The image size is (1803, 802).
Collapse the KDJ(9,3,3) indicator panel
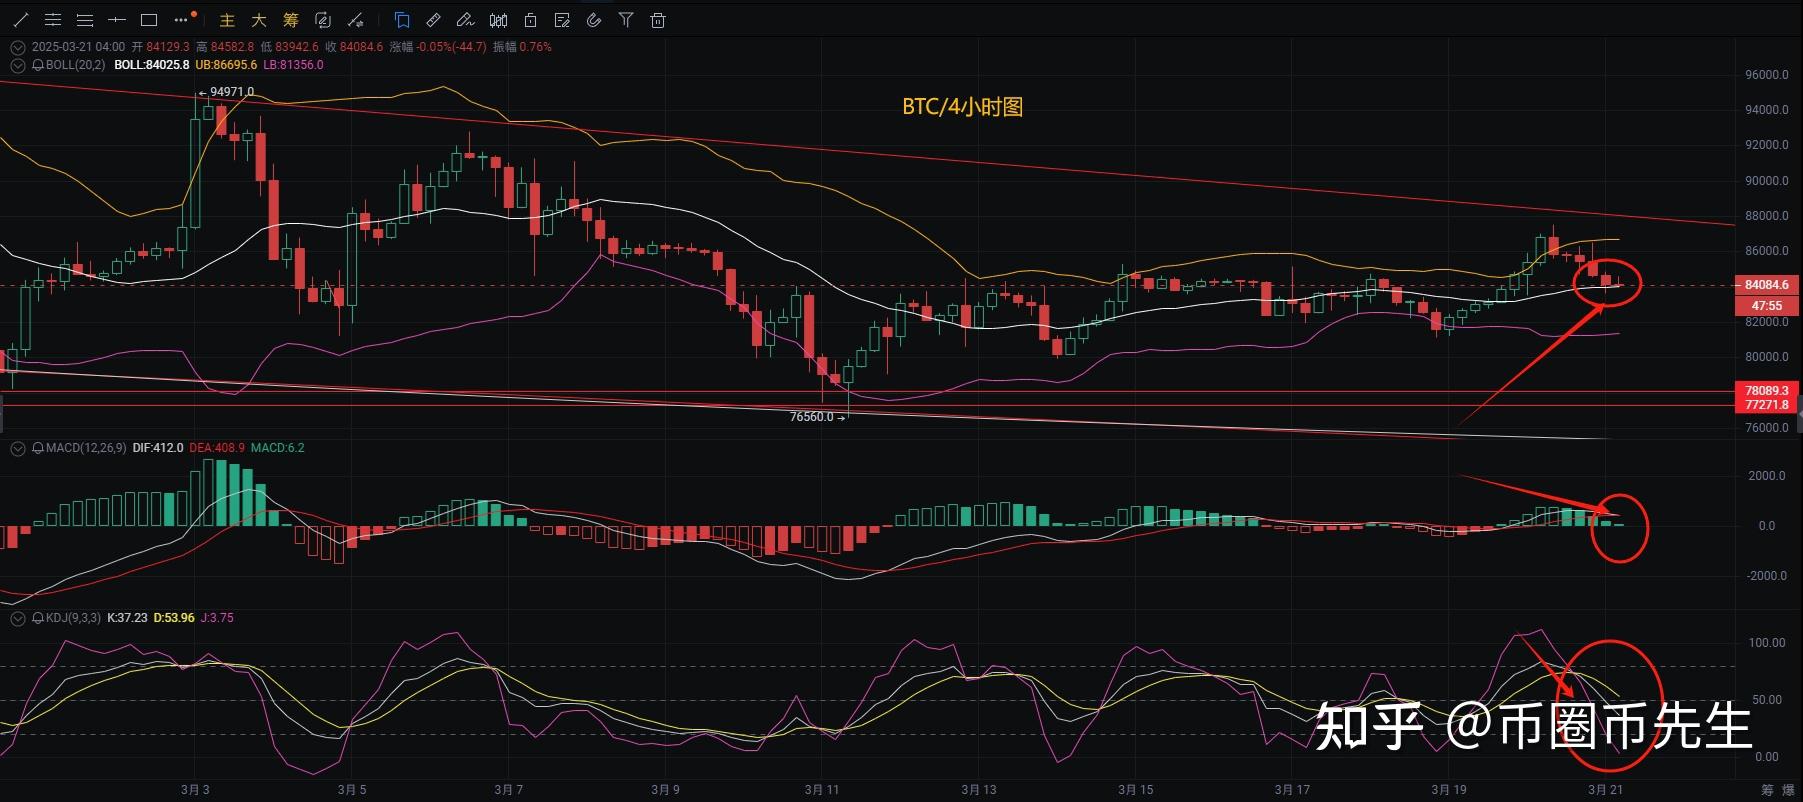coord(17,619)
